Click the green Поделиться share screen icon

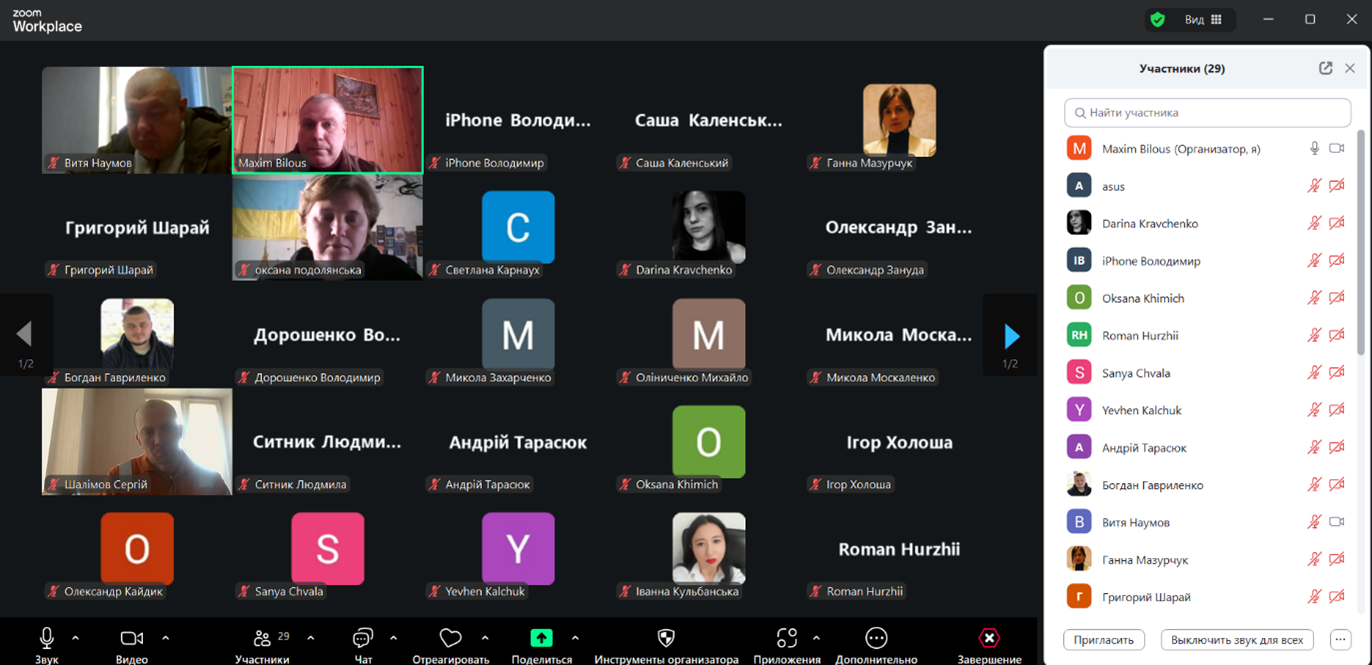541,638
